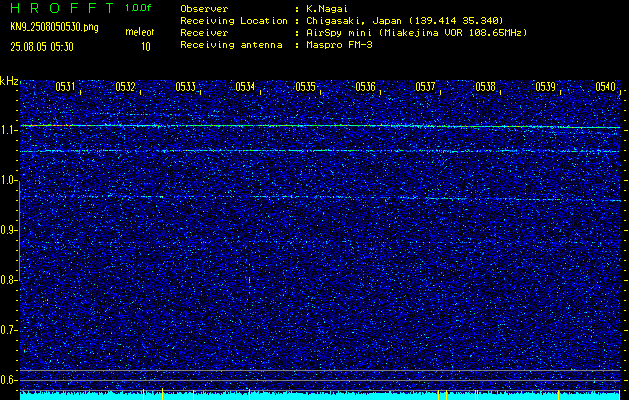Click the kHz axis unit label
Screen dimensions: 629x400
pos(9,81)
